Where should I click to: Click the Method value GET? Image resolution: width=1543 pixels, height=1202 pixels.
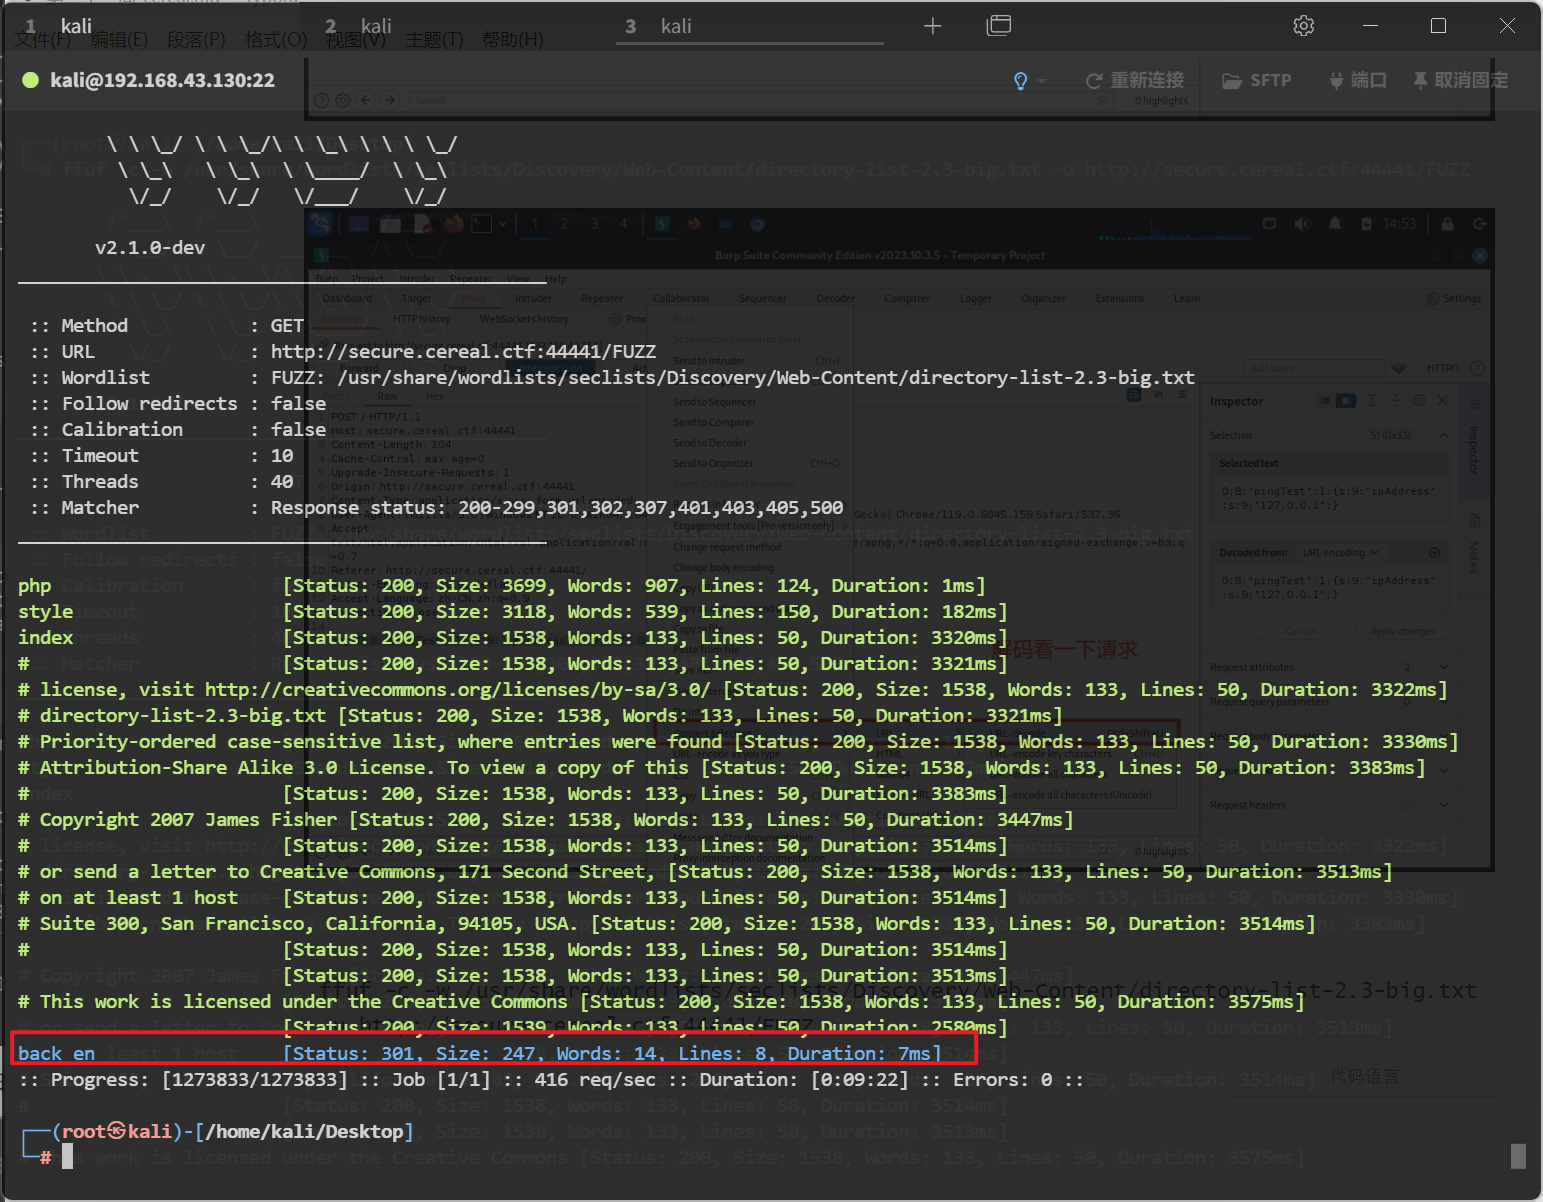point(287,325)
